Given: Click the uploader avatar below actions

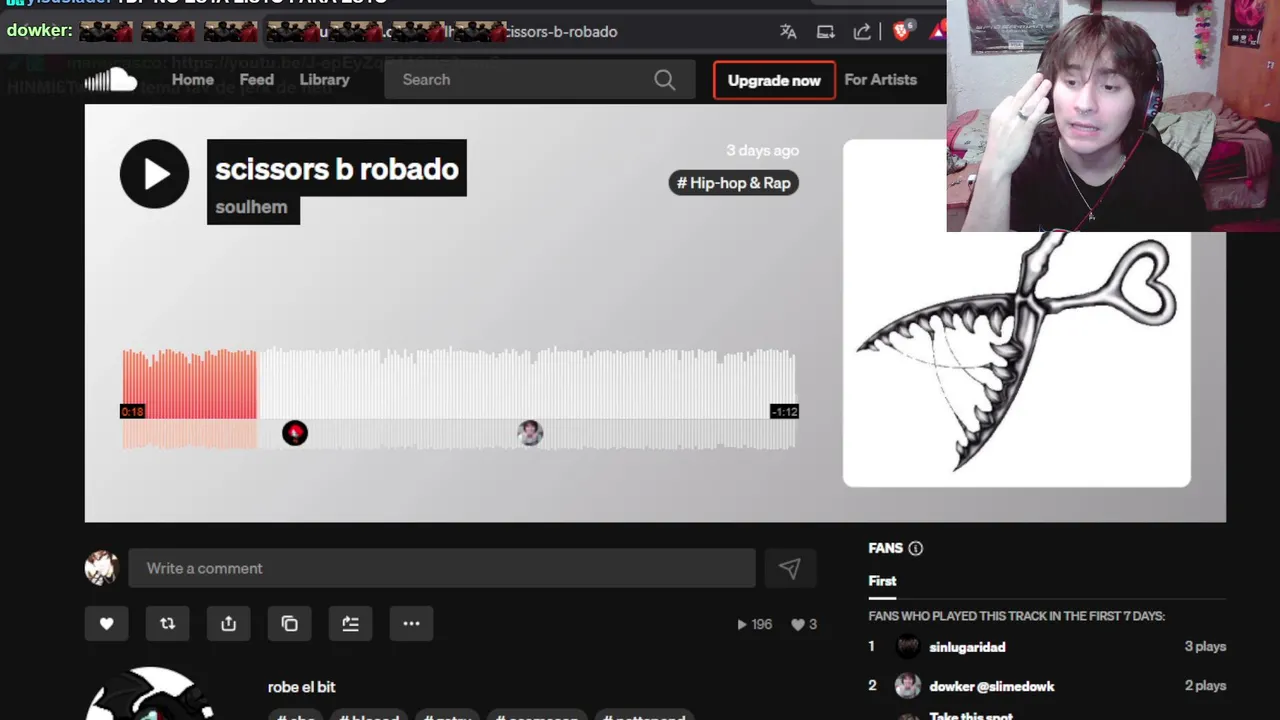Looking at the screenshot, I should pos(150,694).
